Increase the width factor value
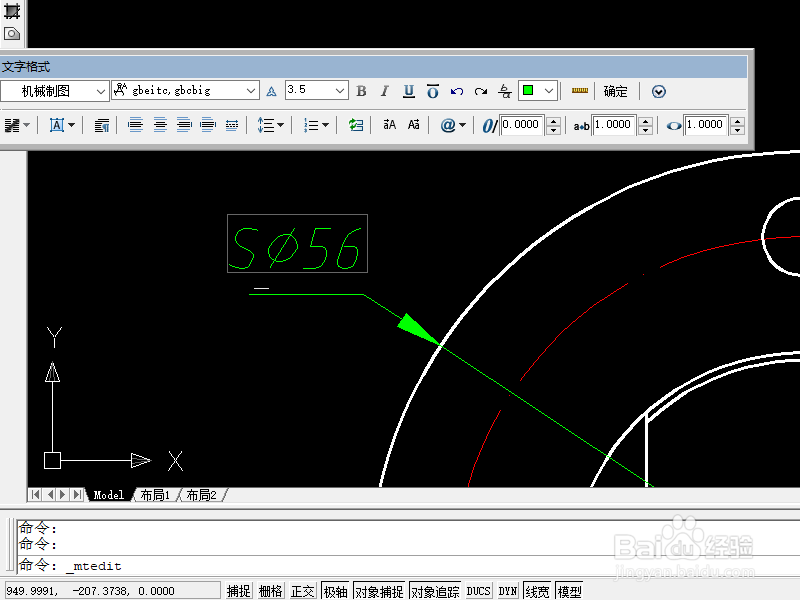Screen dimensions: 800x600 pos(738,121)
